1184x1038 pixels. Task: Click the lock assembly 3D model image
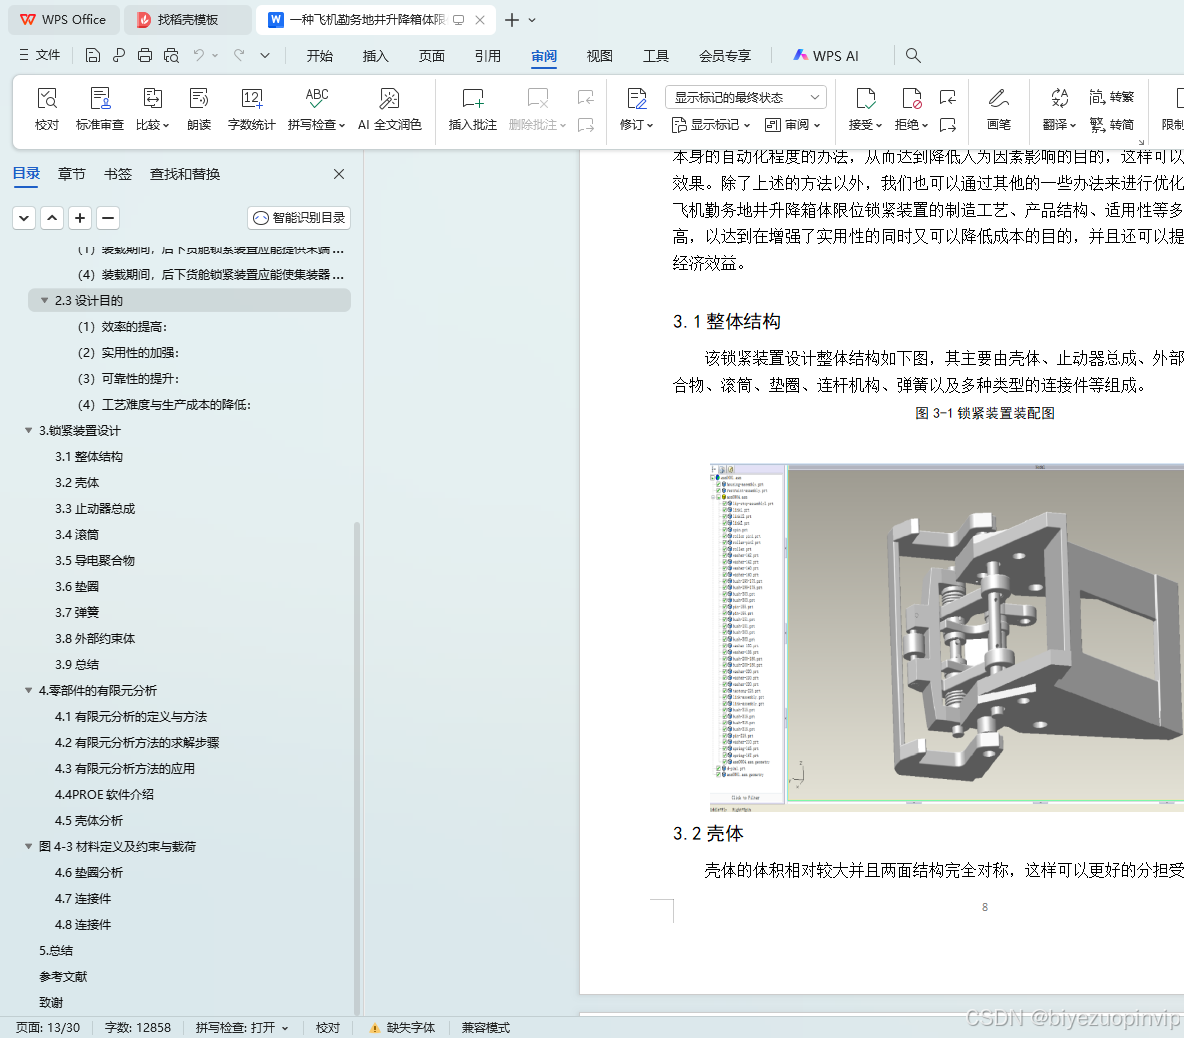click(x=947, y=638)
